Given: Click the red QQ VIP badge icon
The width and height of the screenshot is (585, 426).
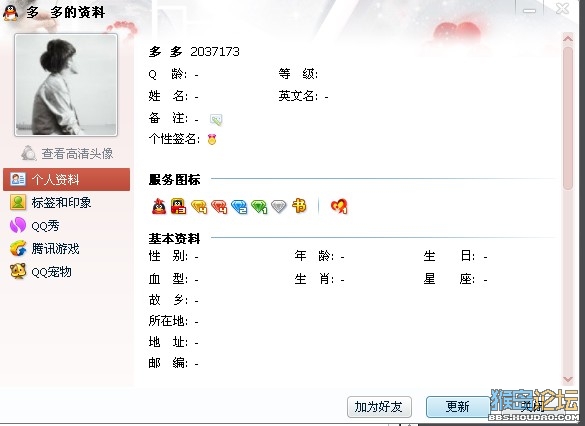Looking at the screenshot, I should (x=178, y=206).
